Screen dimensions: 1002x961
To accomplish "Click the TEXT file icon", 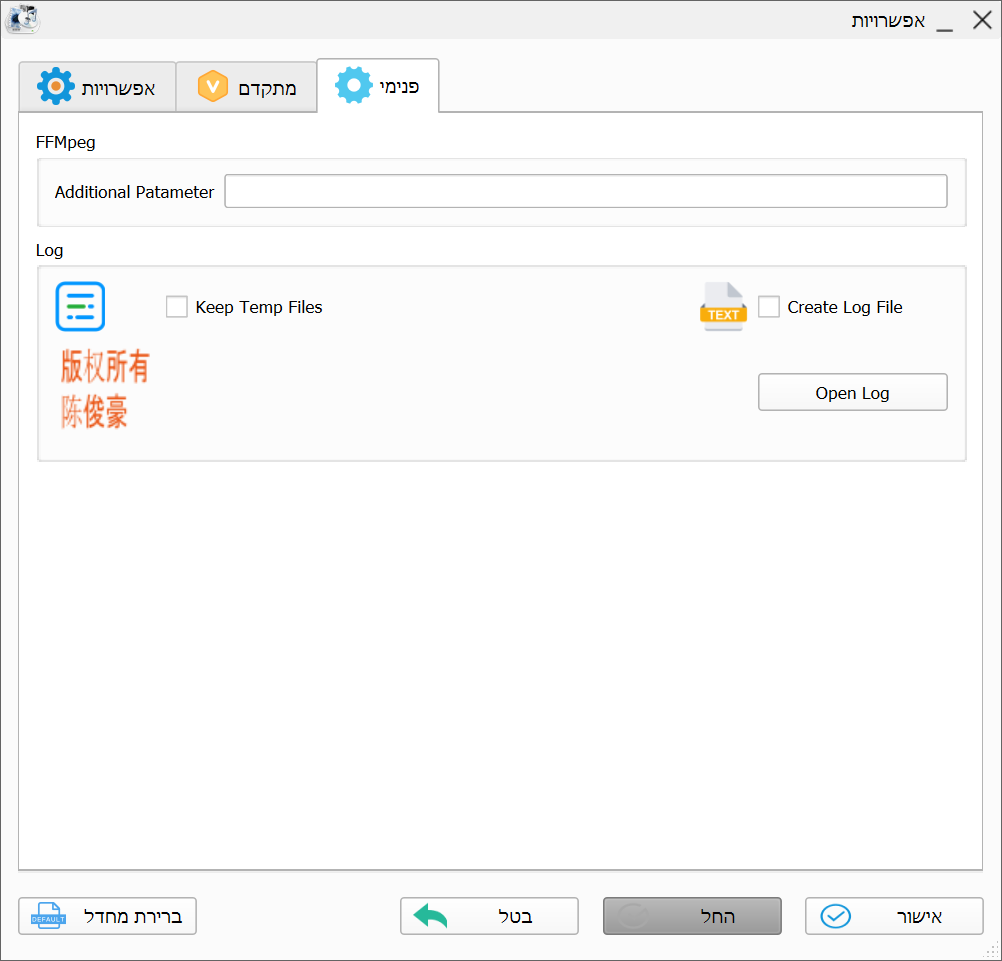I will point(722,307).
